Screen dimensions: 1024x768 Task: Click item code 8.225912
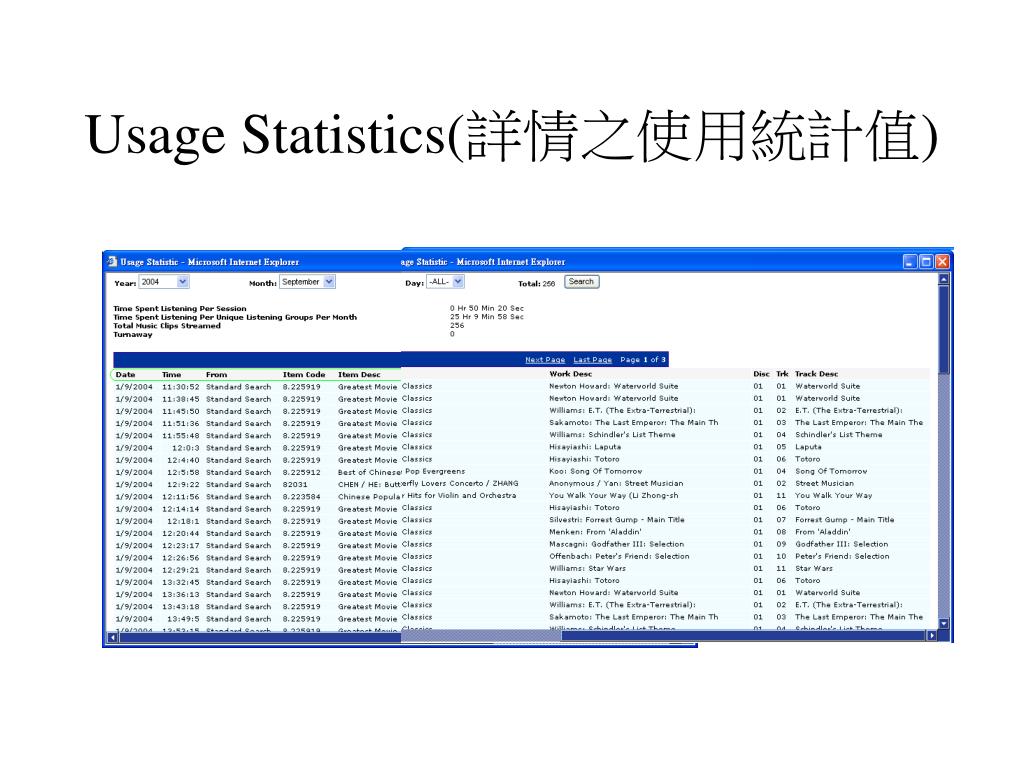(301, 472)
